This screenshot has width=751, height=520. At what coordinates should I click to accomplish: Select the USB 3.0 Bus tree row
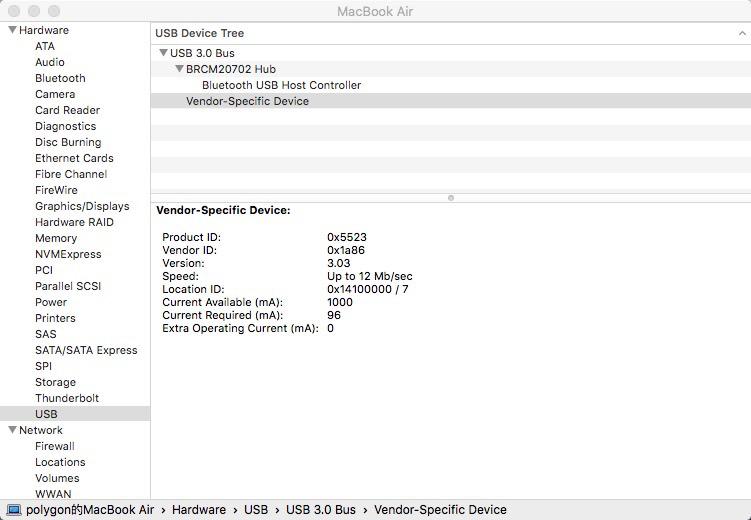[x=451, y=53]
